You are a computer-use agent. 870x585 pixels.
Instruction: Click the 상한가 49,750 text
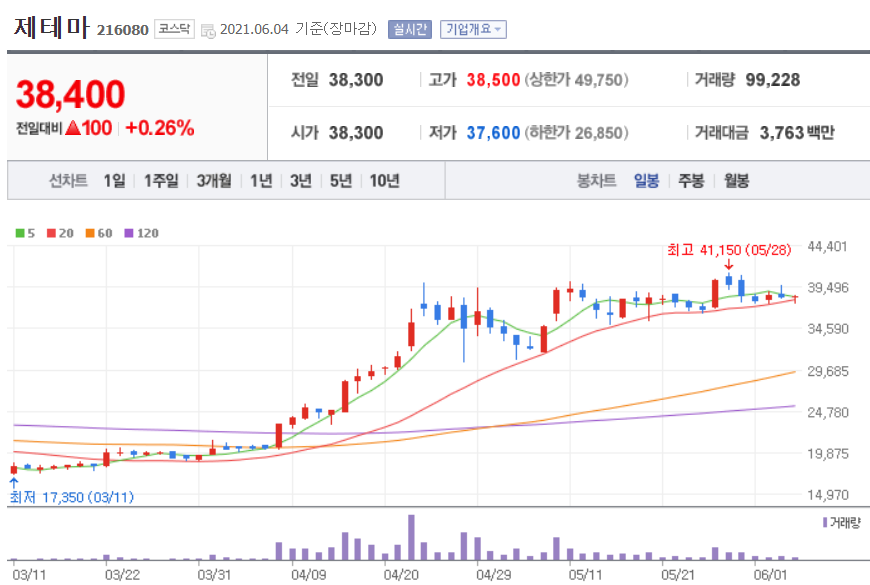point(576,80)
